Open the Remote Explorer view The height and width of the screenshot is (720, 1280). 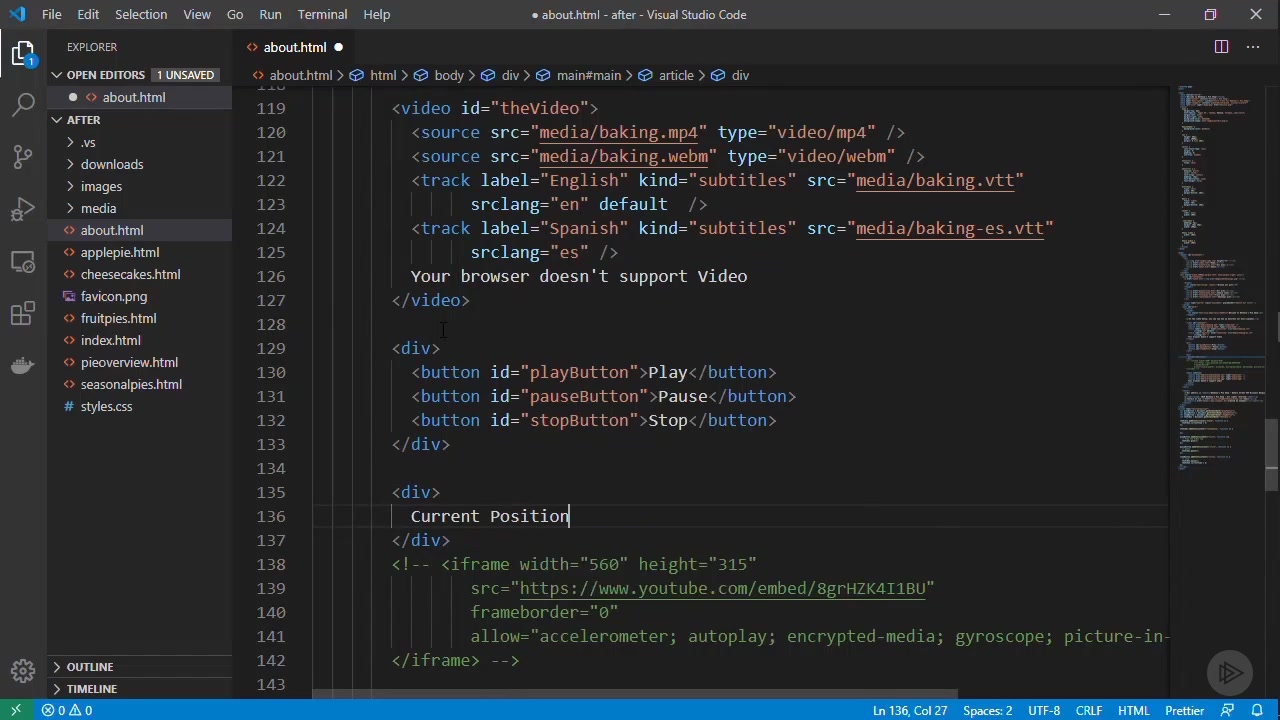(24, 262)
